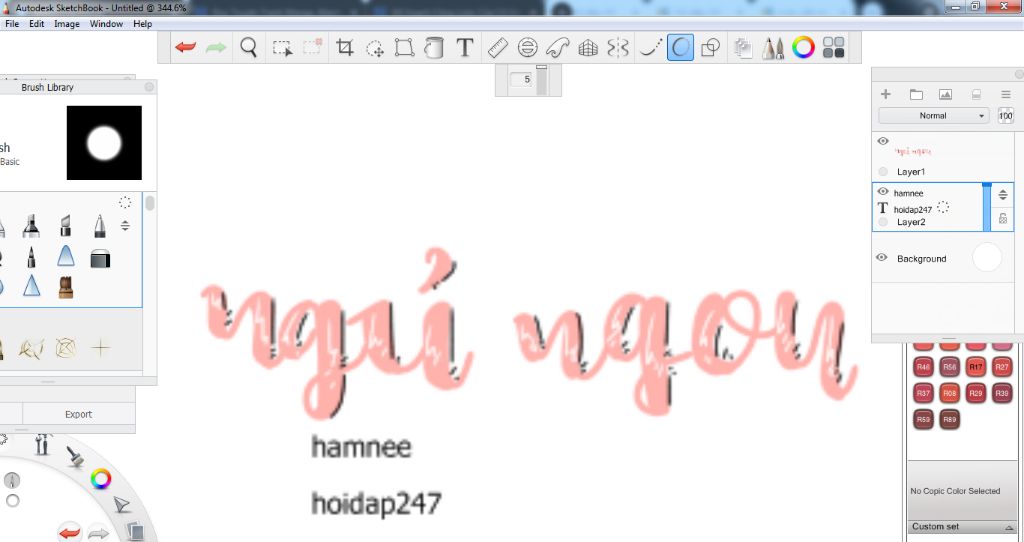1024x542 pixels.
Task: Select the brown paintbrush in Brush Library
Action: [65, 287]
